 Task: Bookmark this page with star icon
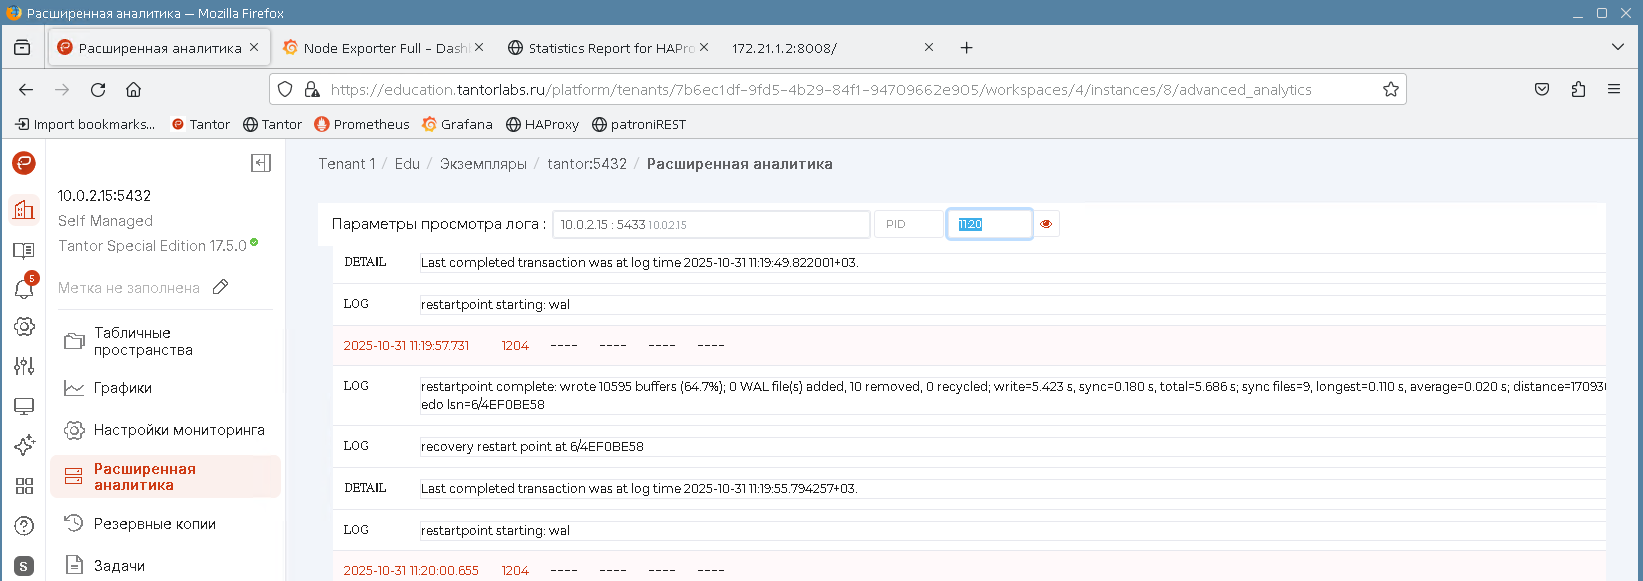pyautogui.click(x=1390, y=89)
